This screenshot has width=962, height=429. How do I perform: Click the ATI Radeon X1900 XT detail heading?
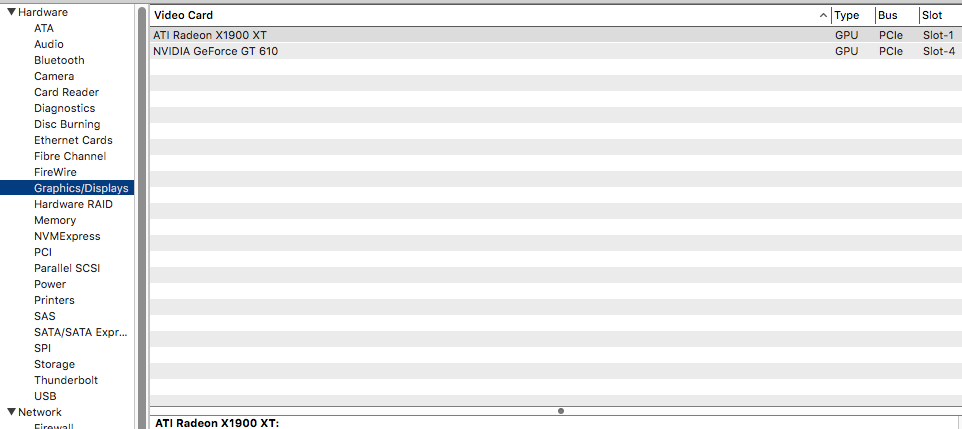[x=217, y=423]
